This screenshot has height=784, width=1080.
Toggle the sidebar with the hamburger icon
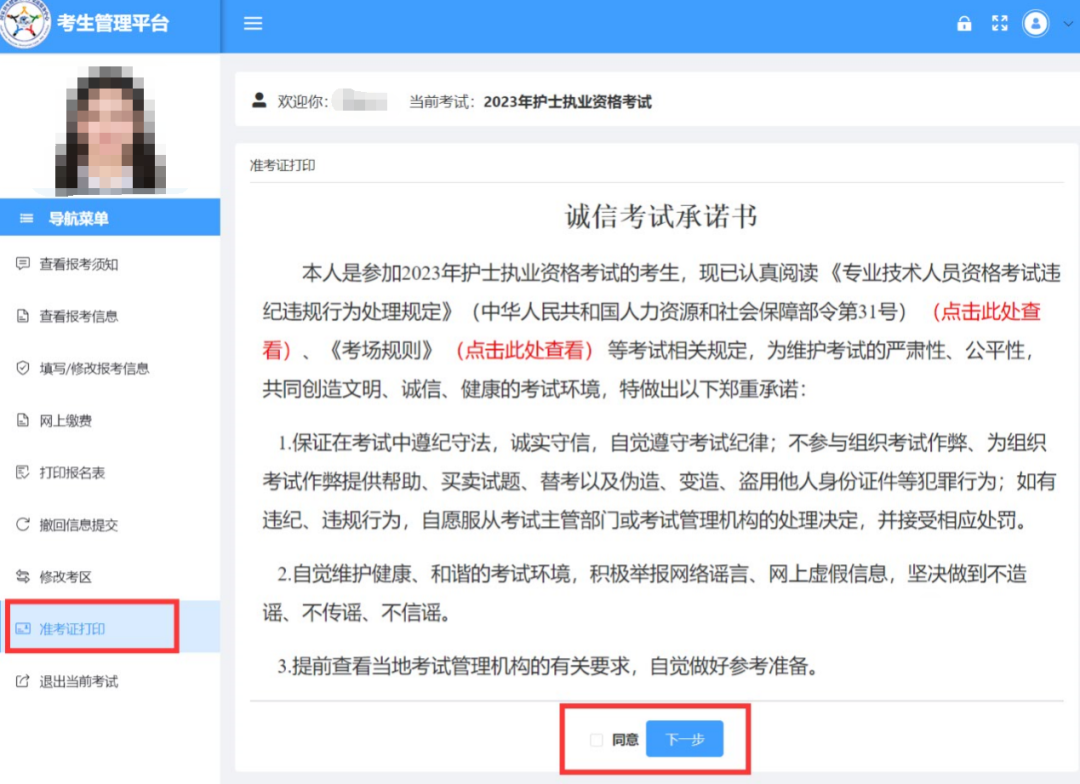(252, 23)
